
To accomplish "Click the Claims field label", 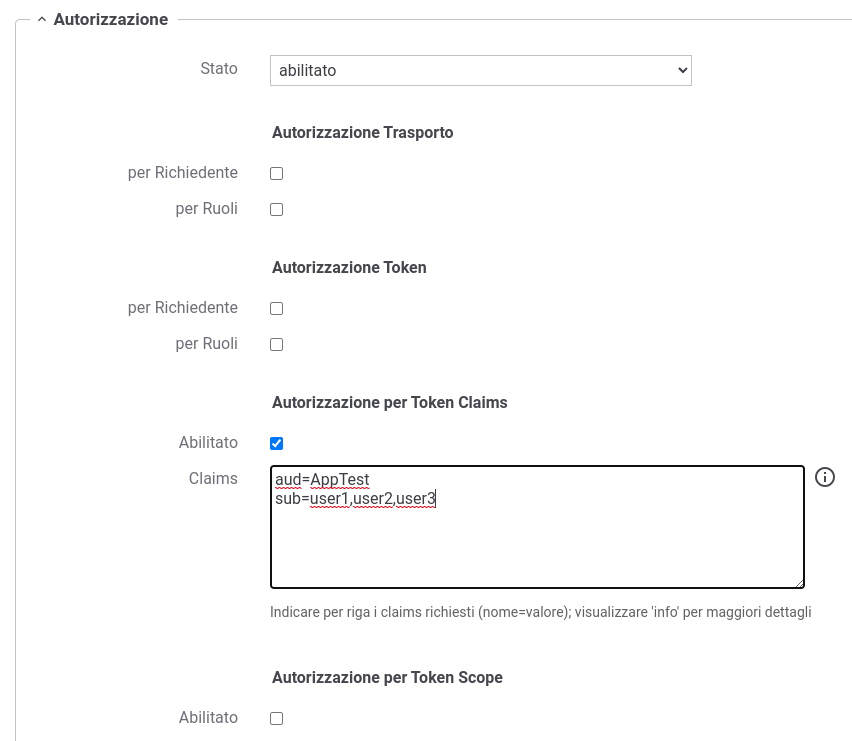I will (x=213, y=478).
